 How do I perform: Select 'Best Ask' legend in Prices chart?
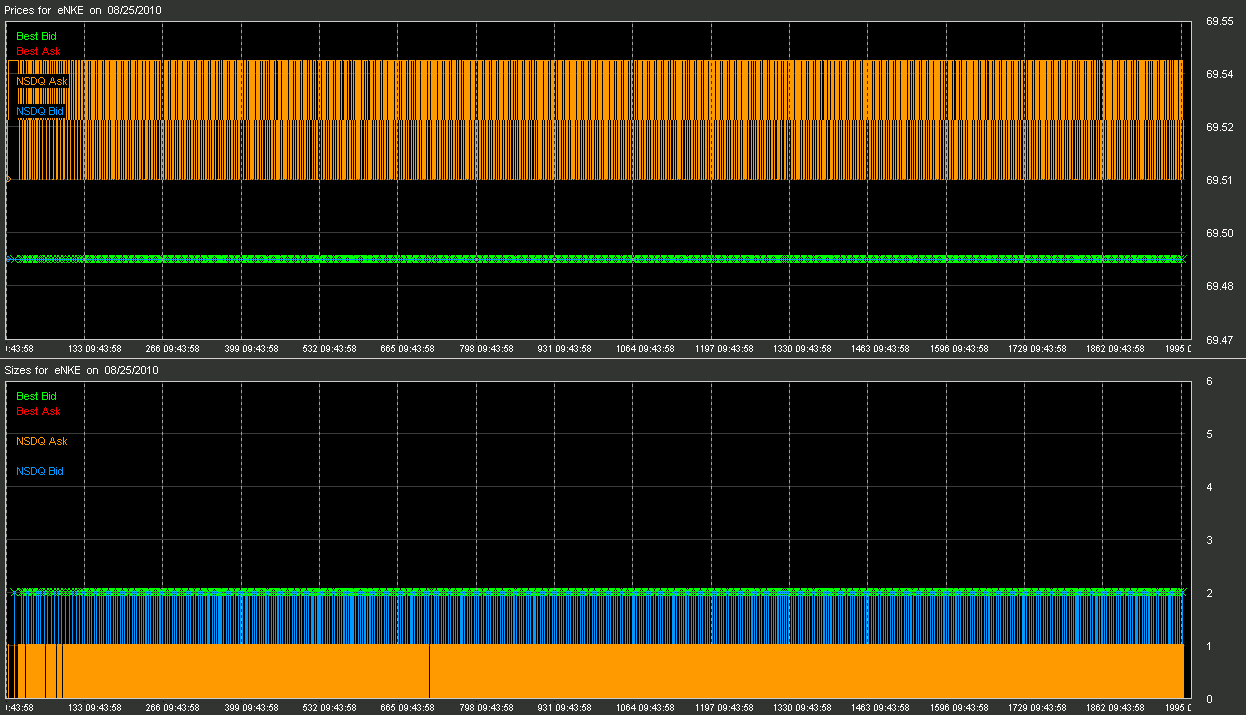pos(36,51)
